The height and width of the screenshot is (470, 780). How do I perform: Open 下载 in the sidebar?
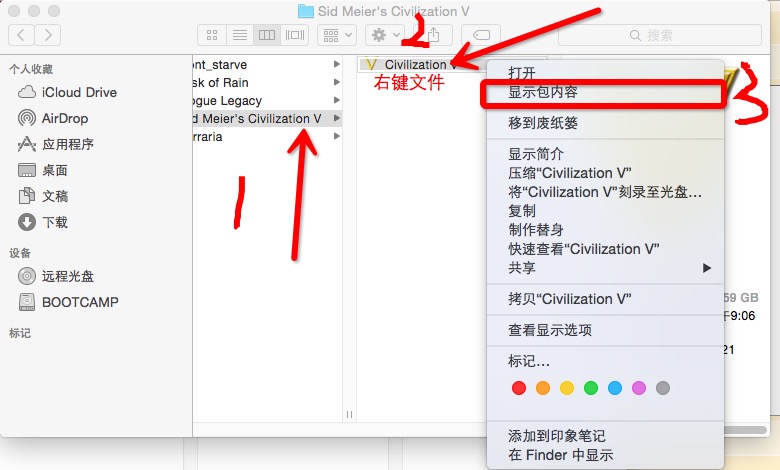43,222
